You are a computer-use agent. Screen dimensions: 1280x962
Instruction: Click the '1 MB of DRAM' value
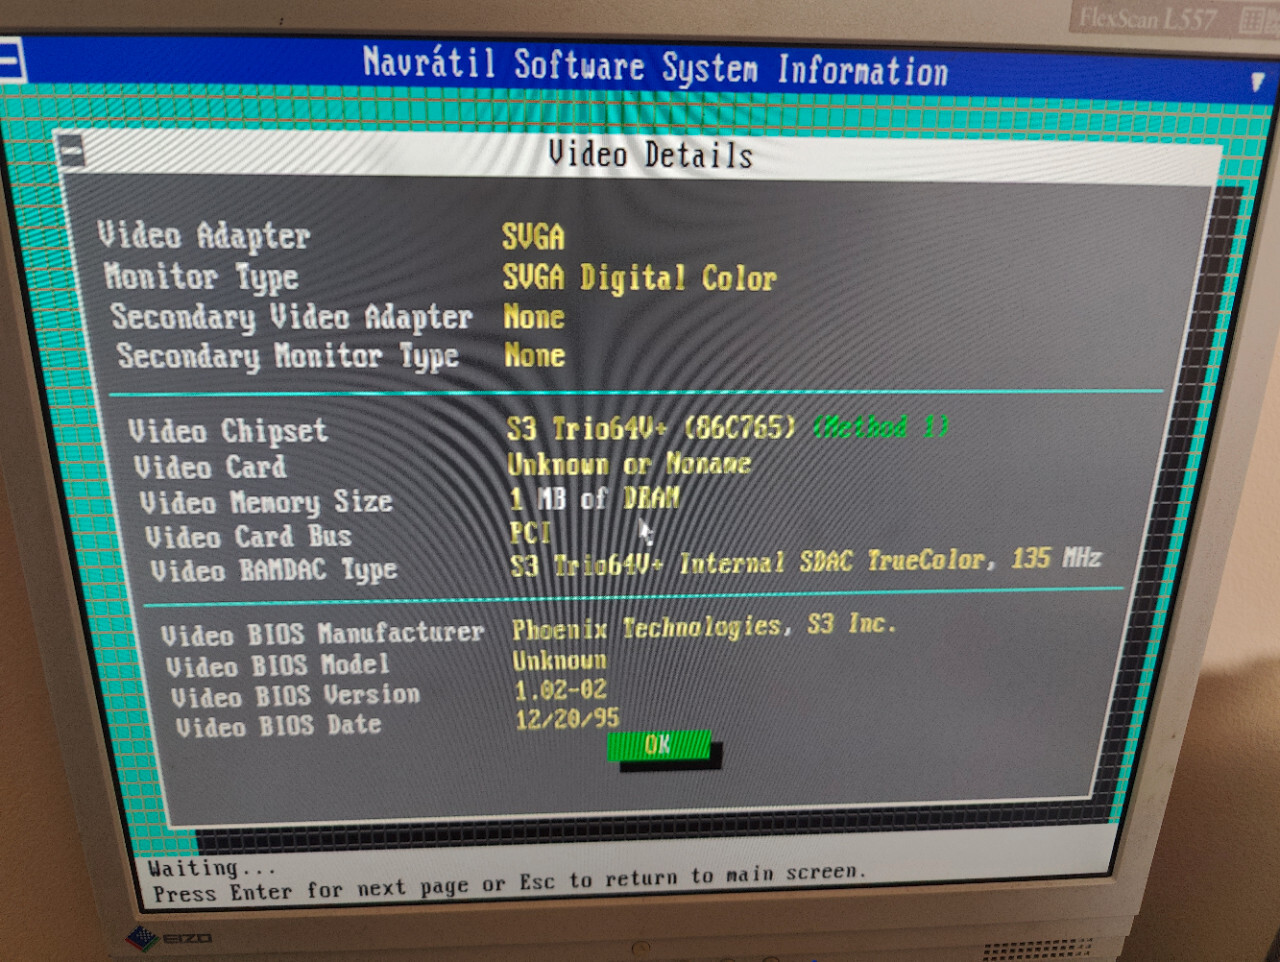tap(595, 498)
